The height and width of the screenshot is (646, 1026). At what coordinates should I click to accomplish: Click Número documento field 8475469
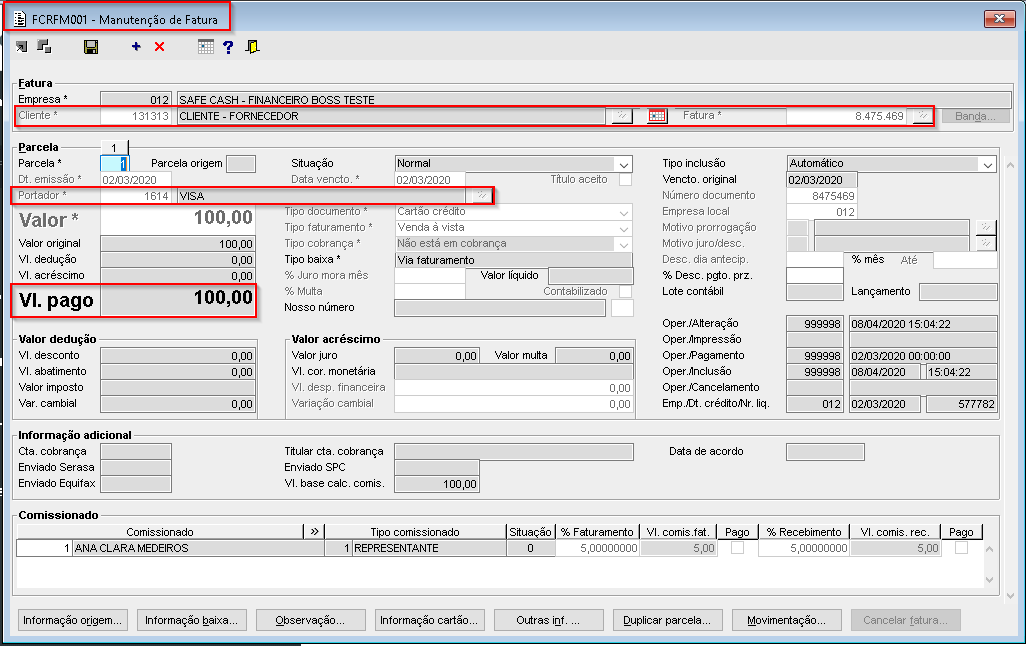pos(821,196)
